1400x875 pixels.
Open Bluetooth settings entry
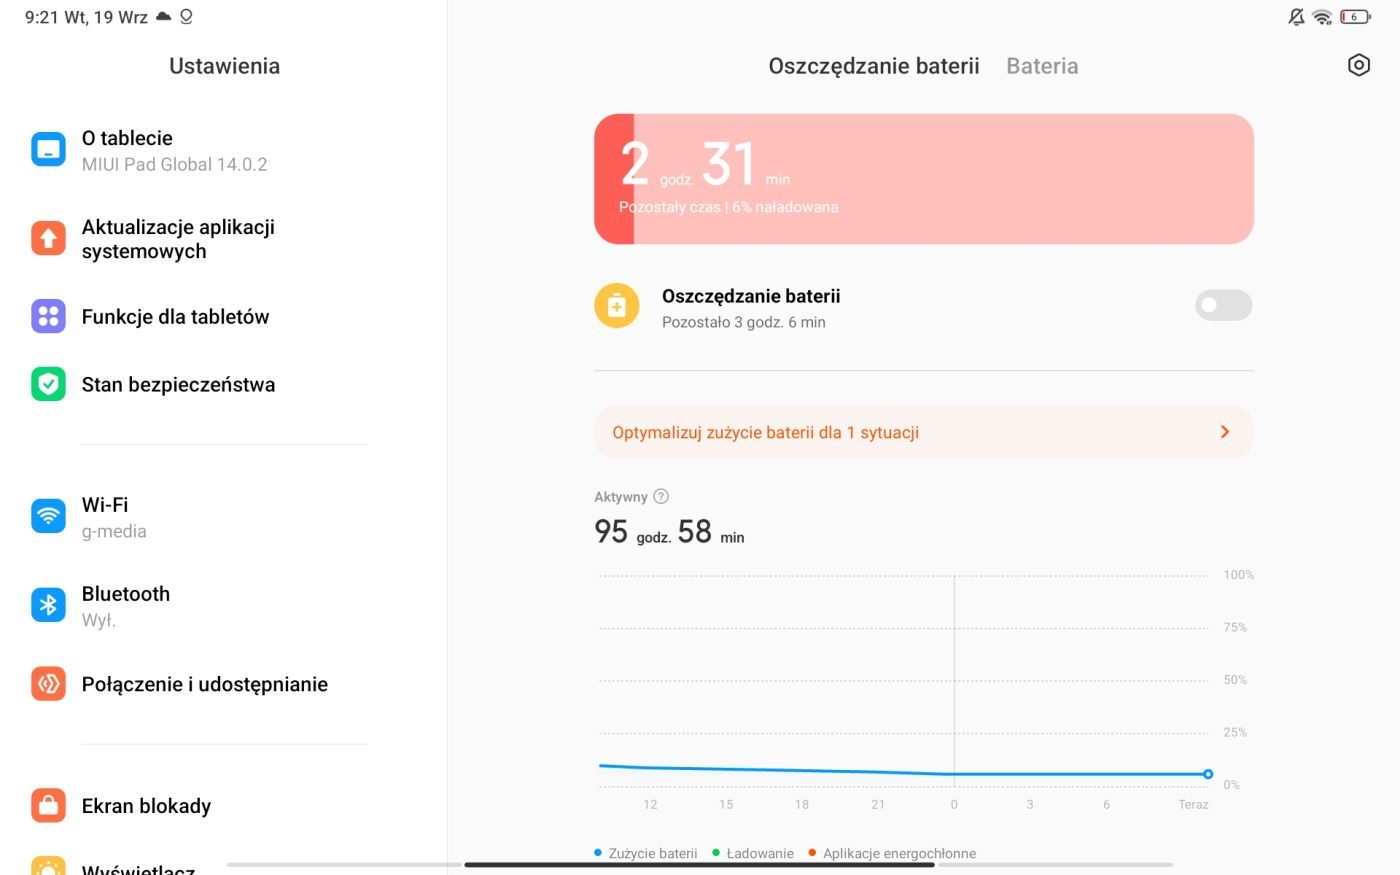(x=224, y=605)
